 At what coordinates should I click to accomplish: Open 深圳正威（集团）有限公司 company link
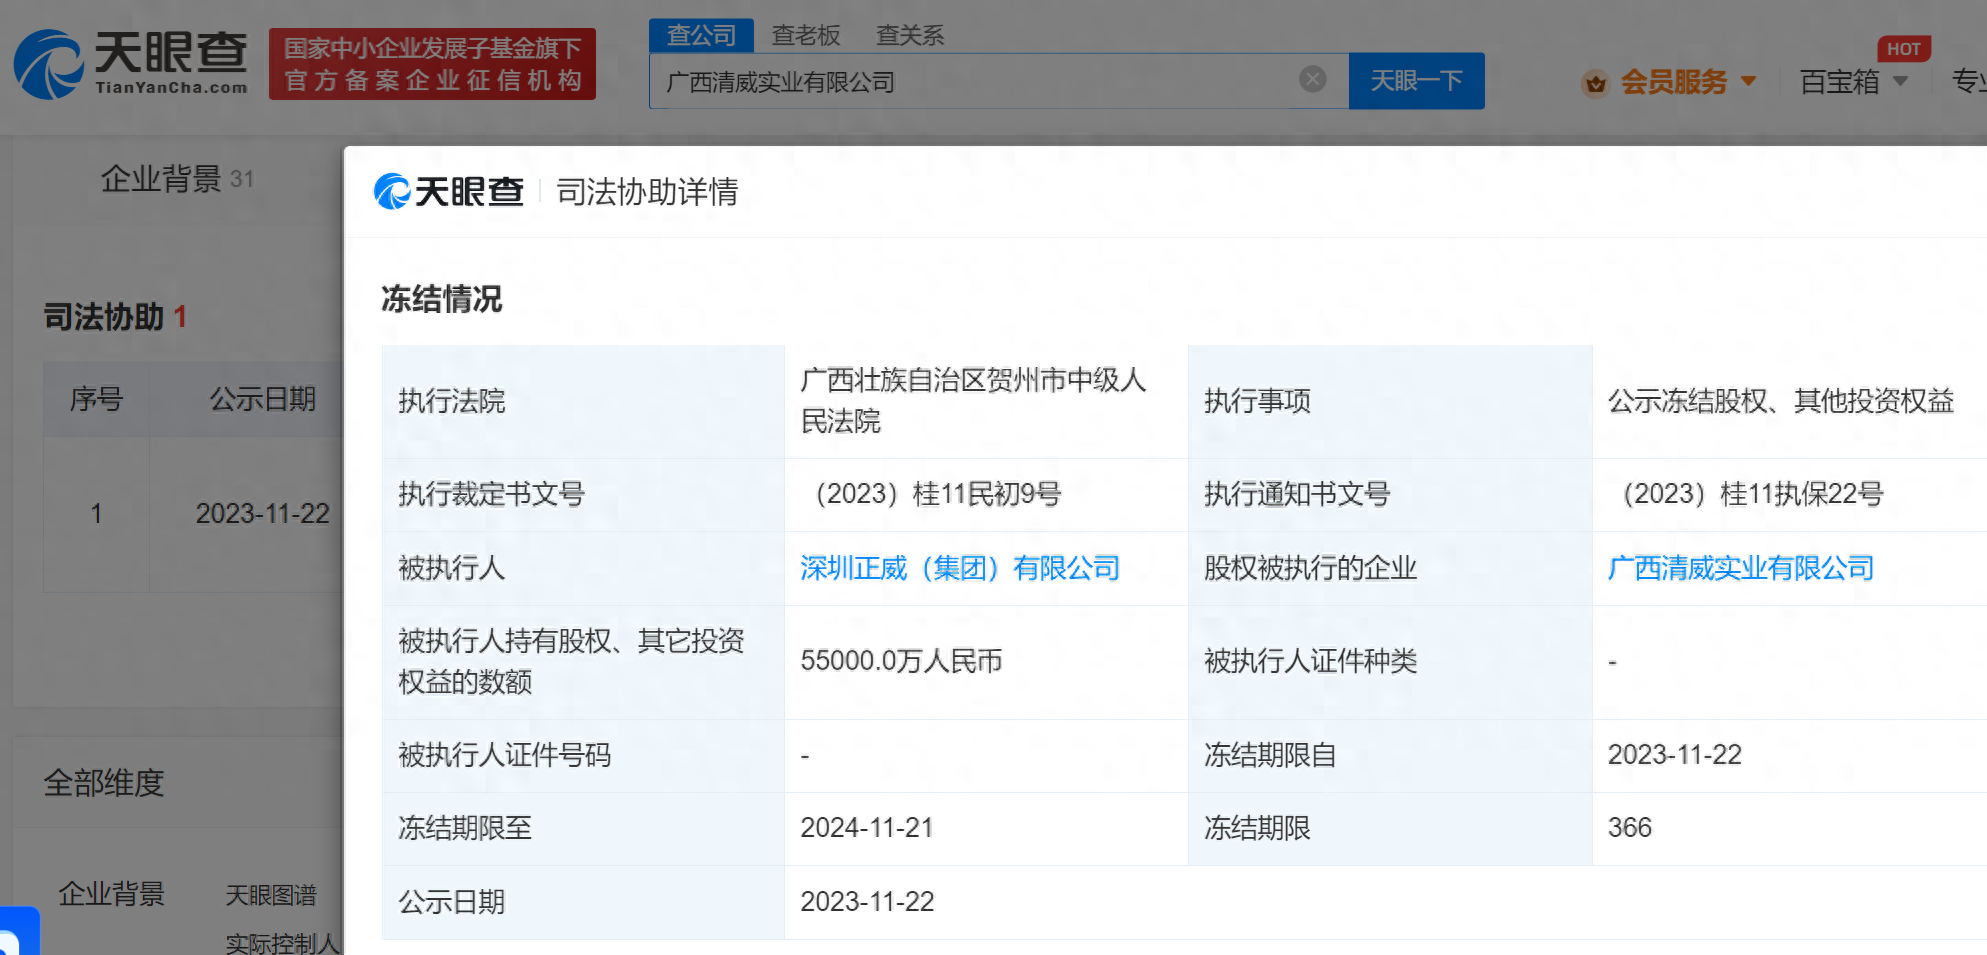click(960, 568)
